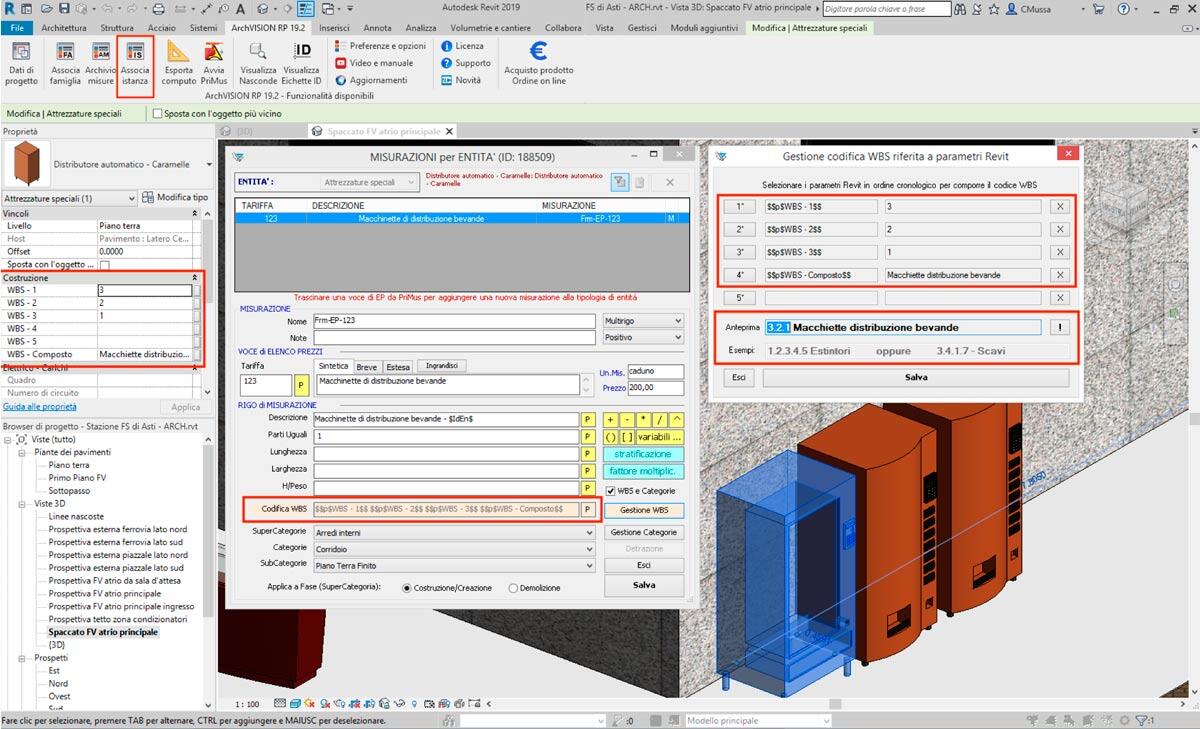Click the Gestione Categorie button

point(645,533)
